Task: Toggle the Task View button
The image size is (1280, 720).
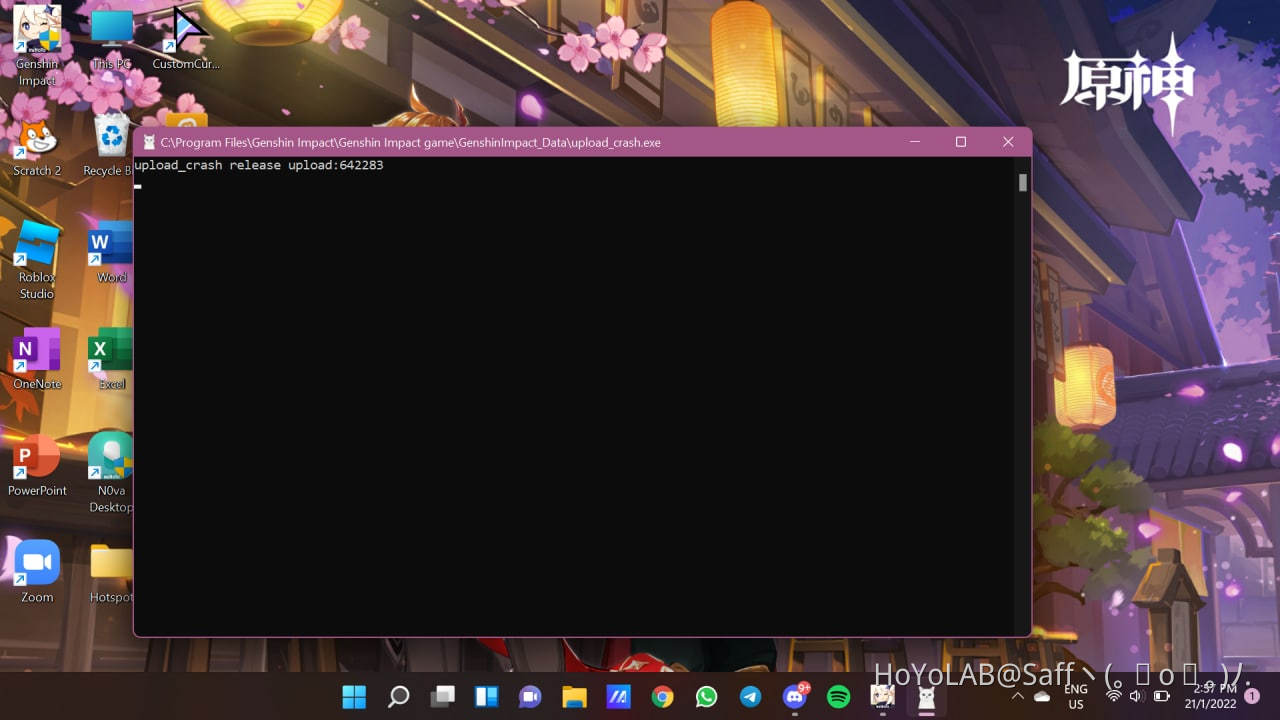Action: pos(442,697)
